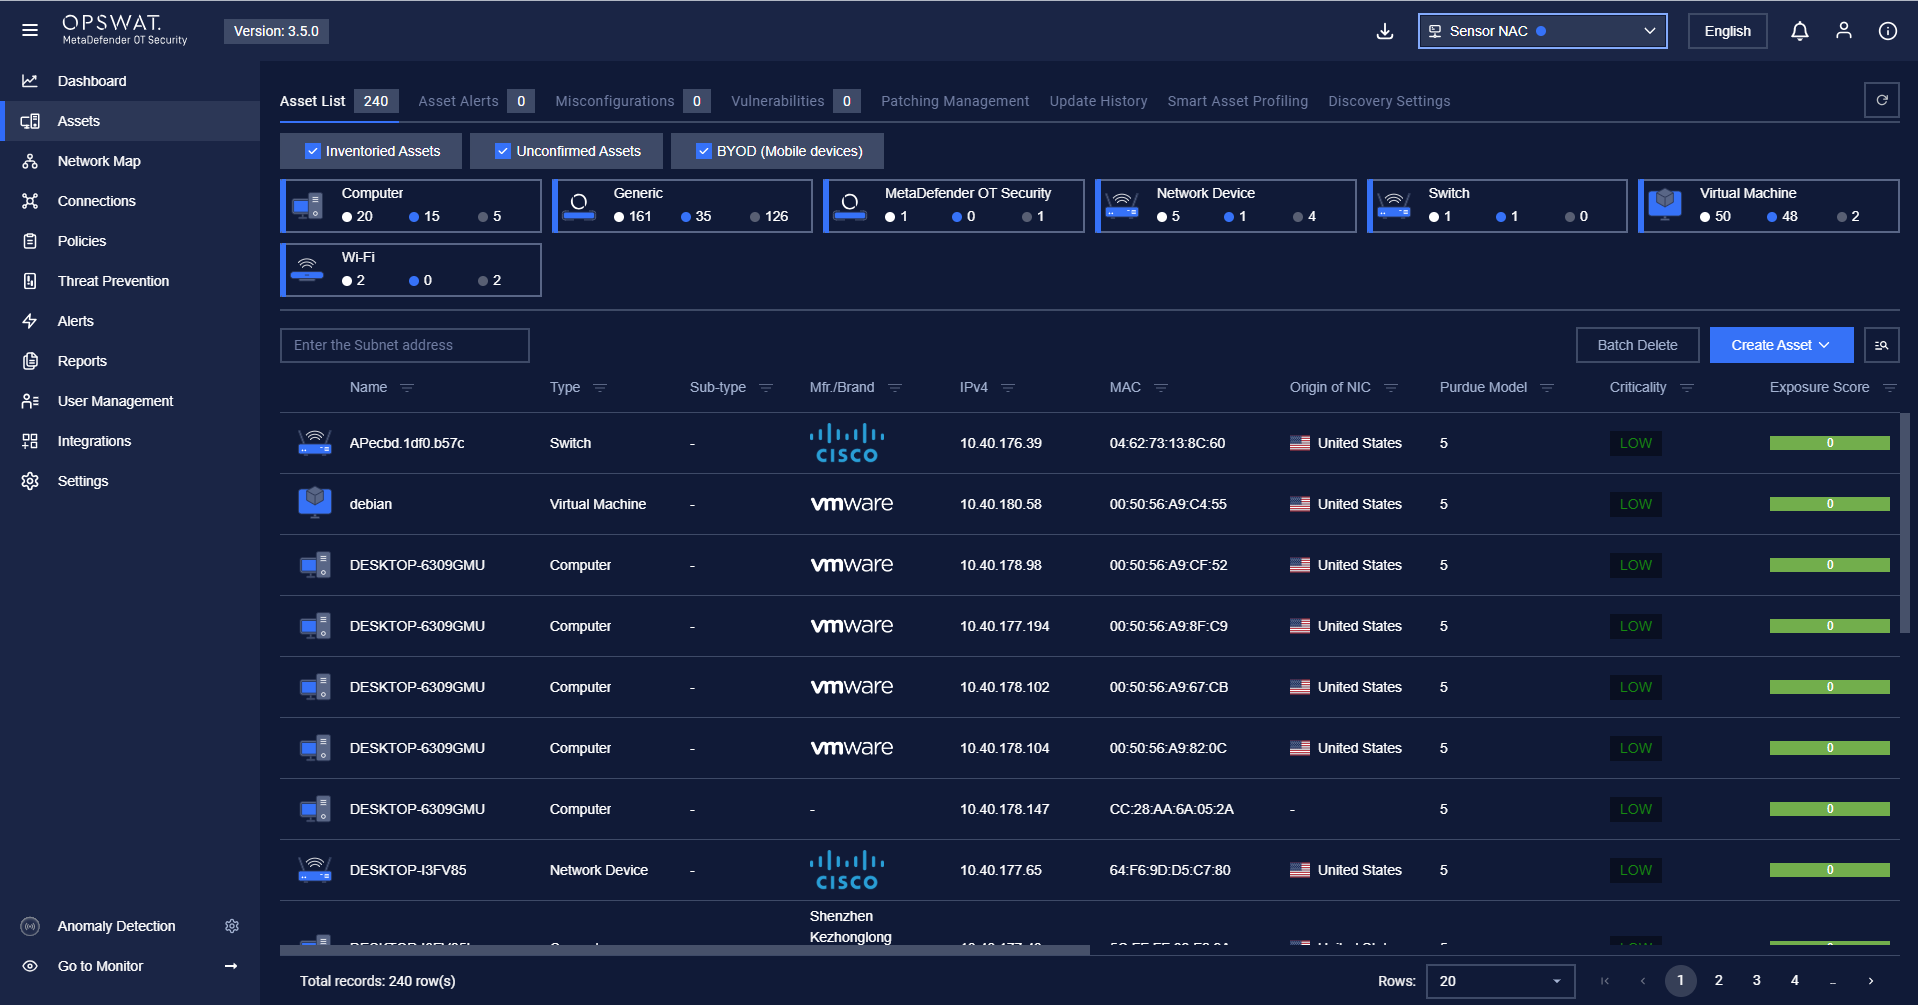This screenshot has width=1918, height=1005.
Task: Open the notifications bell
Action: tap(1799, 31)
